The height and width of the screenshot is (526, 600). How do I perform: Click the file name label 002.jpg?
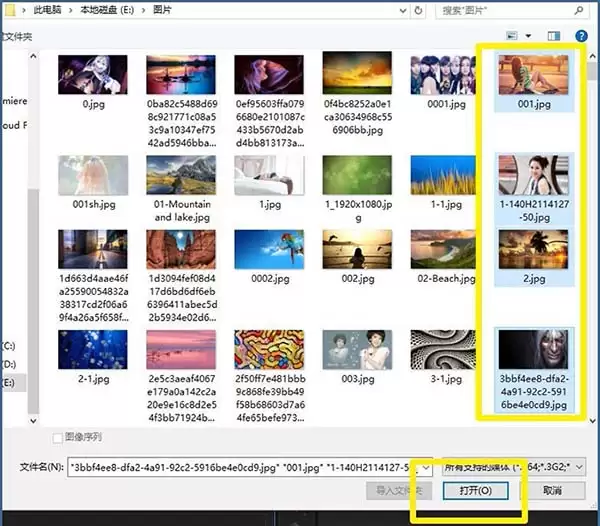(x=358, y=279)
